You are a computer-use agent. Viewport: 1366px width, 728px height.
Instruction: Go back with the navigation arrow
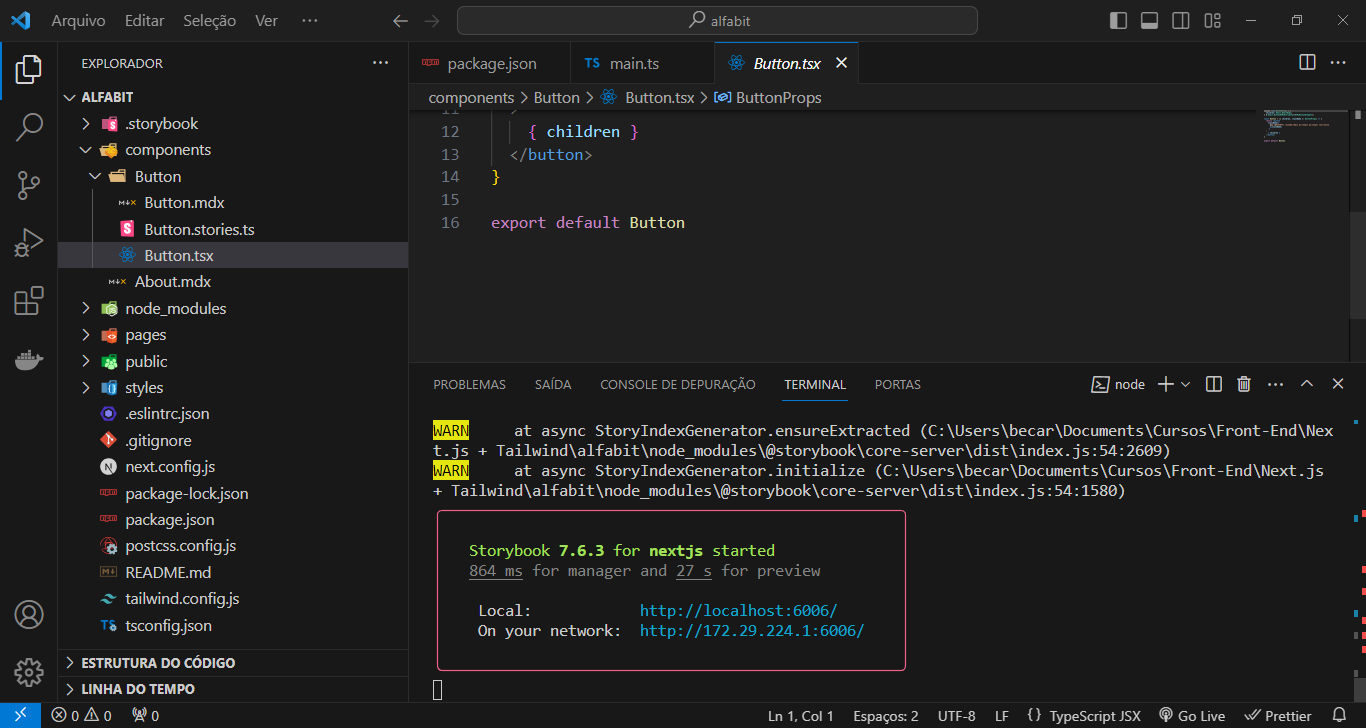[x=401, y=20]
